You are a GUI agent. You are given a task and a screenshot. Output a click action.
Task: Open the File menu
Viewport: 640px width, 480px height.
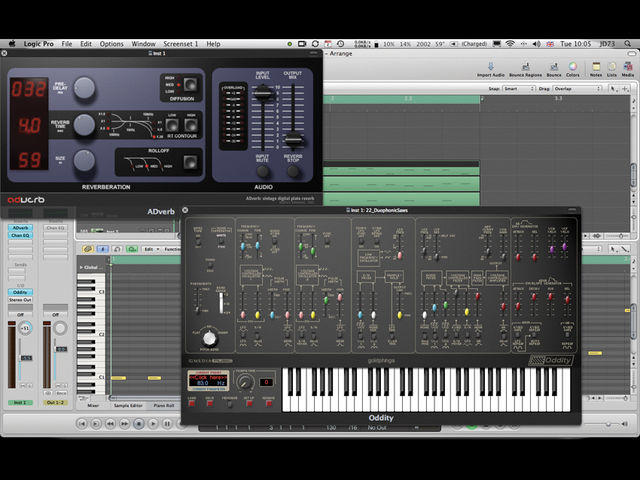tap(67, 44)
